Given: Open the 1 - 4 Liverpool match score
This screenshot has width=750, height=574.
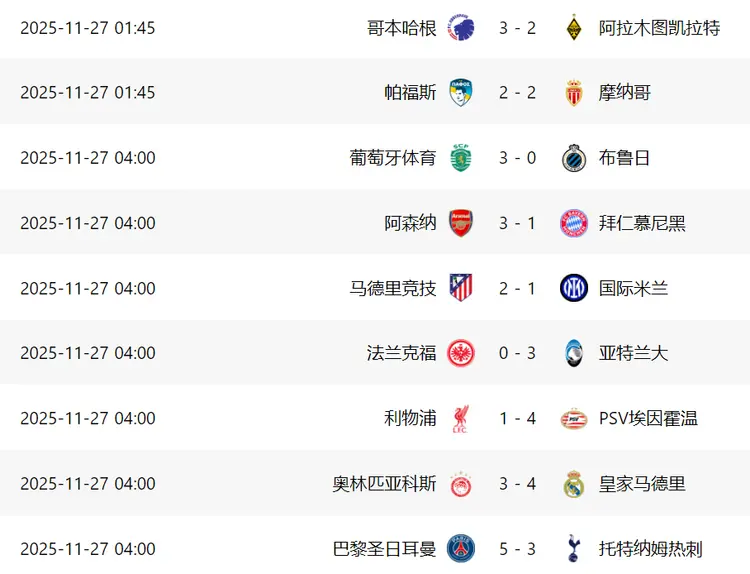Looking at the screenshot, I should [518, 418].
